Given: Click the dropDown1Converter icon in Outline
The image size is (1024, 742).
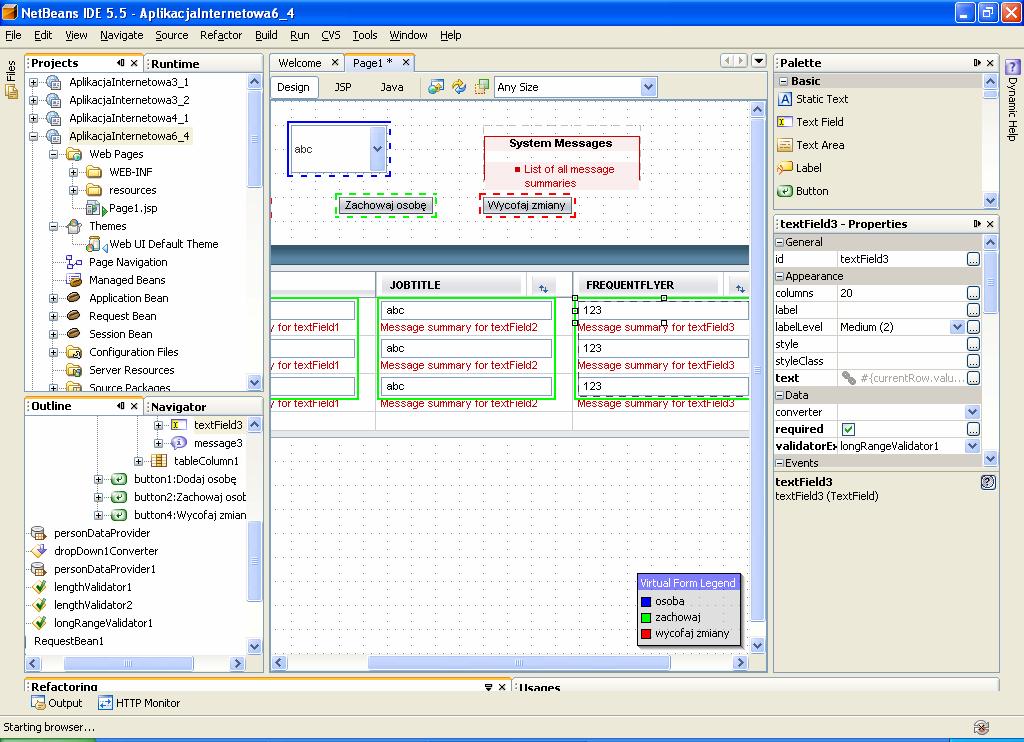Looking at the screenshot, I should pos(39,551).
